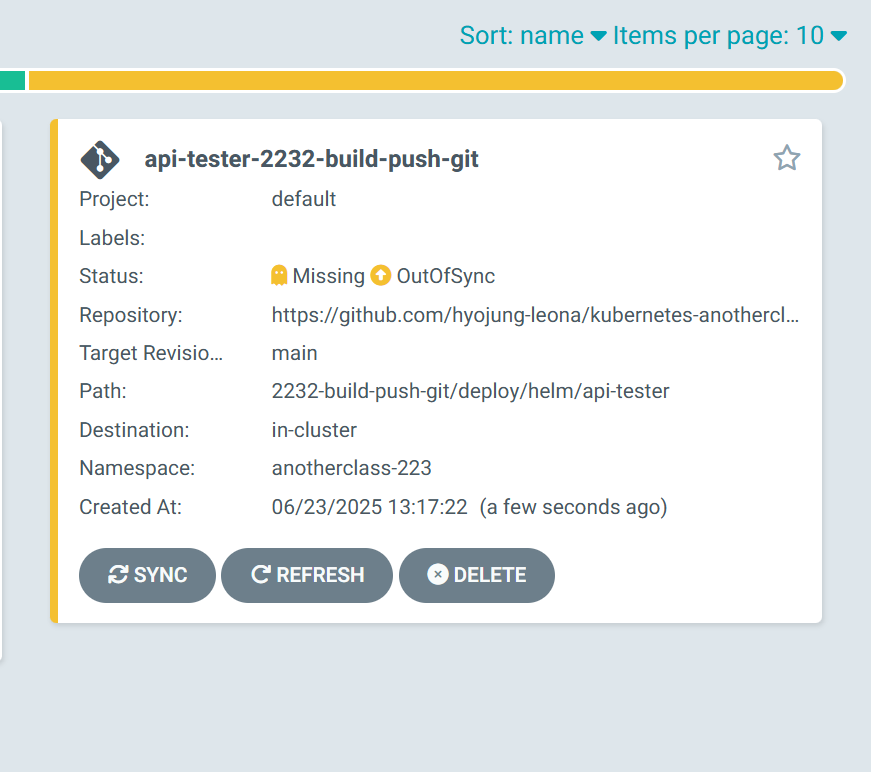Screen dimensions: 871x772
Task: Favorite the api-tester app with star
Action: tap(787, 158)
